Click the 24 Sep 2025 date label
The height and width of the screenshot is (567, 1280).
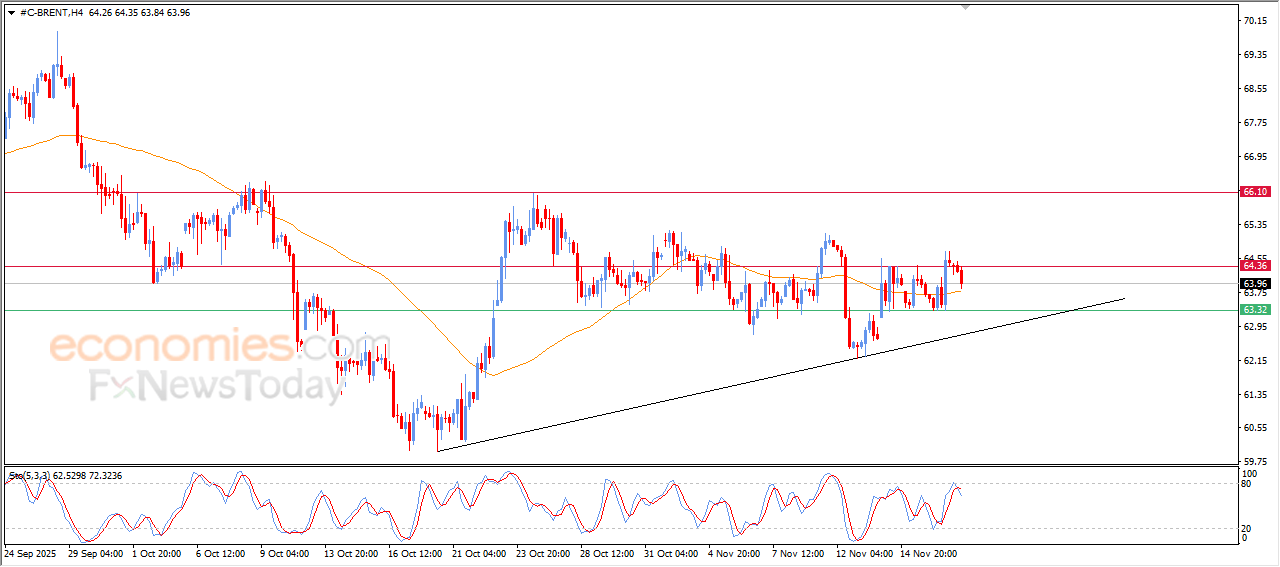tap(32, 552)
